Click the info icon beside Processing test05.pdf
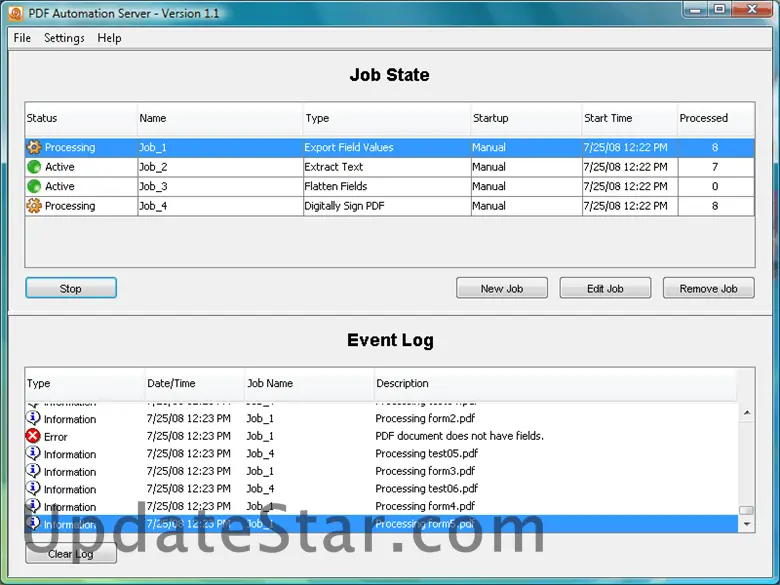This screenshot has height=585, width=780. (x=33, y=453)
